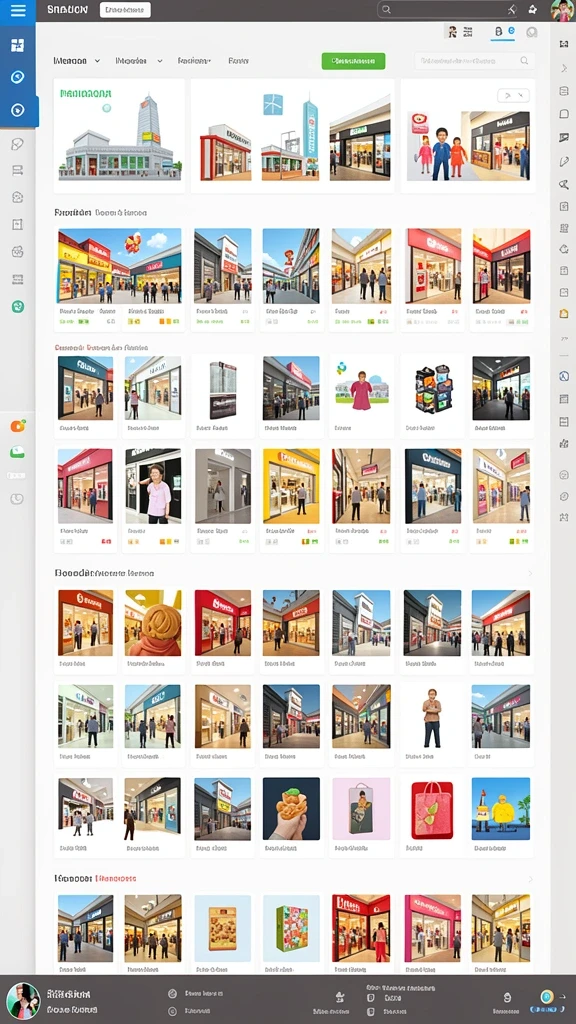Open the yellow cartoon character on blue thumbnail

[x=501, y=808]
